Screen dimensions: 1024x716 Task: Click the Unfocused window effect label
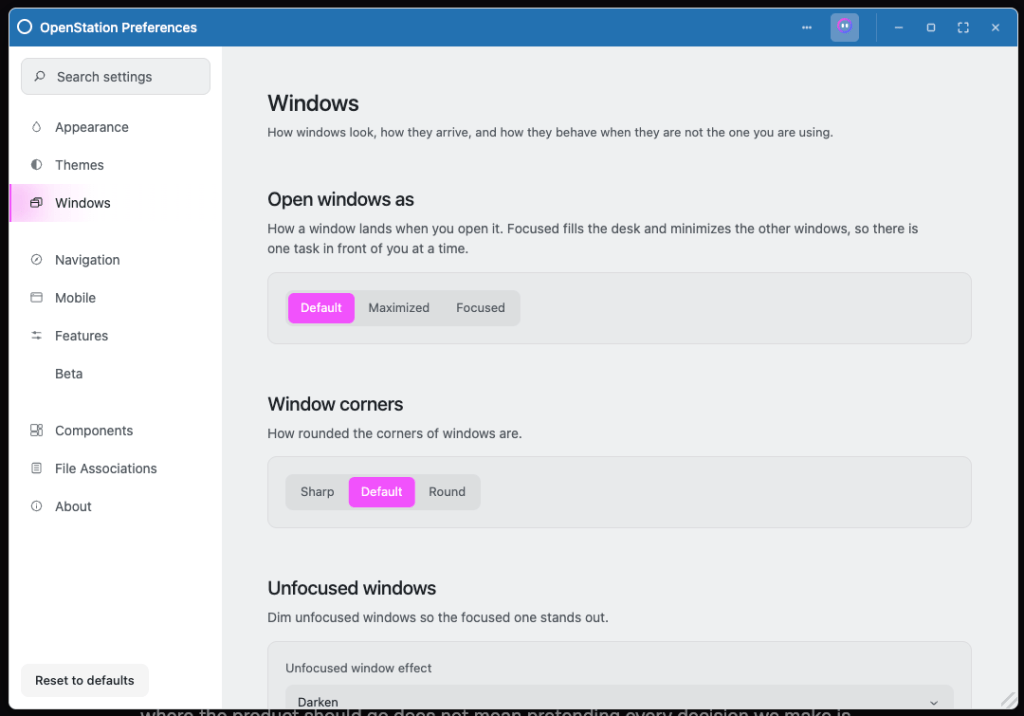coord(359,668)
